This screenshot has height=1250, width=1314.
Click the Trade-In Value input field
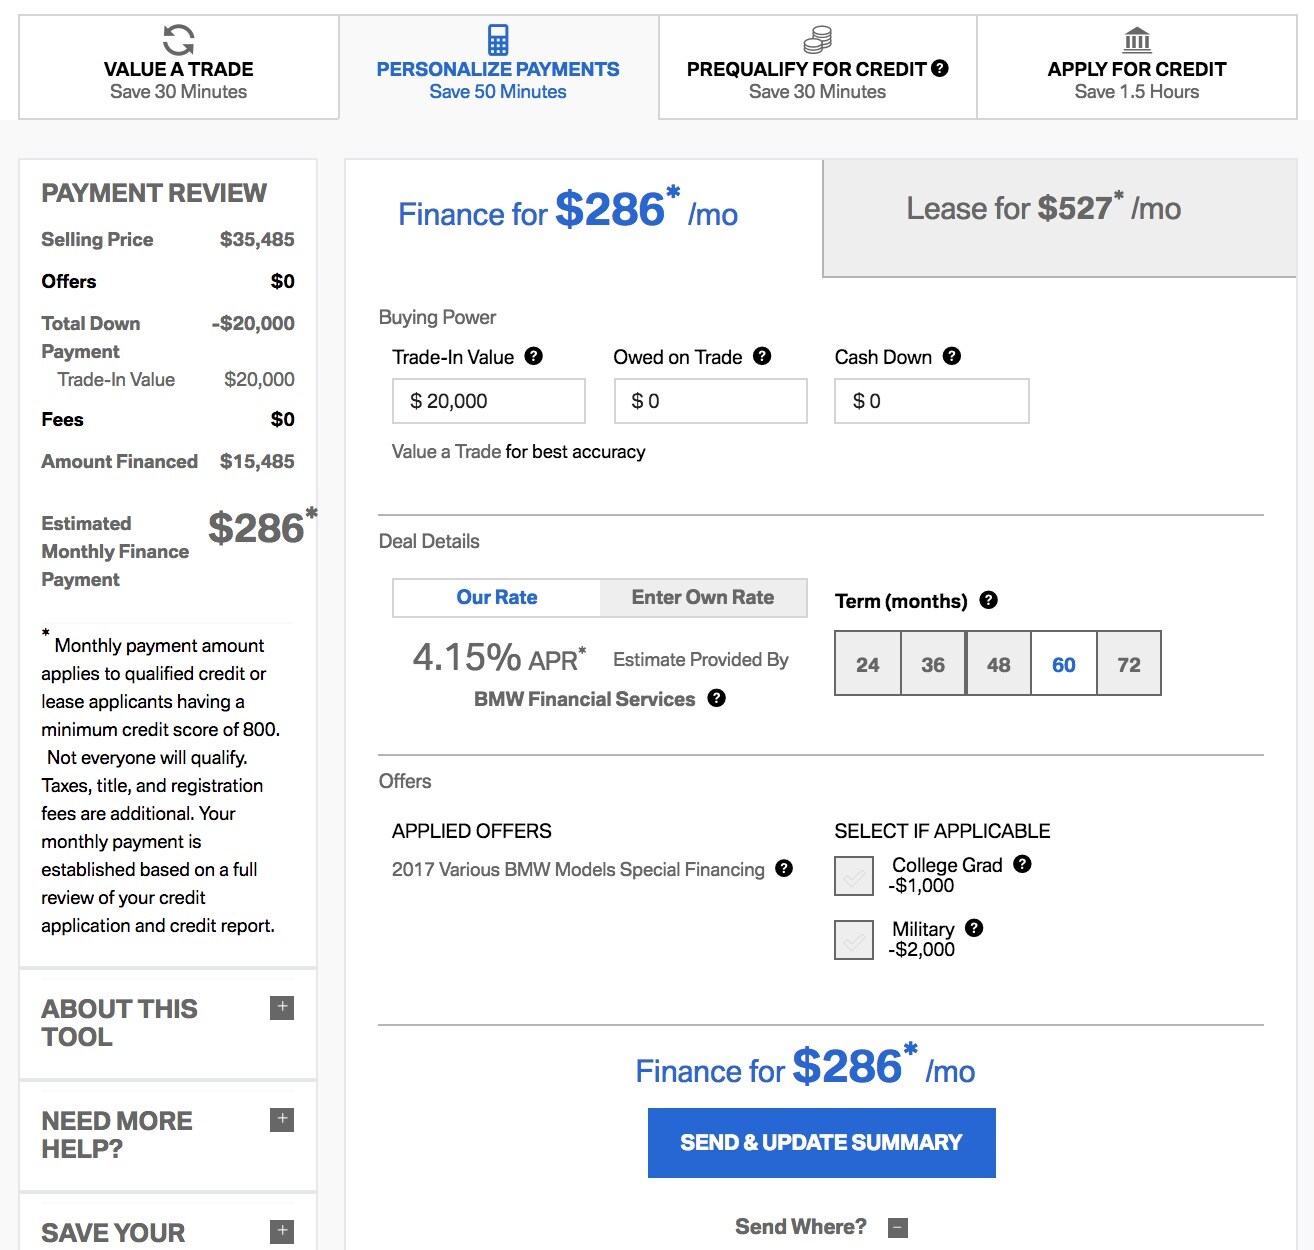489,401
